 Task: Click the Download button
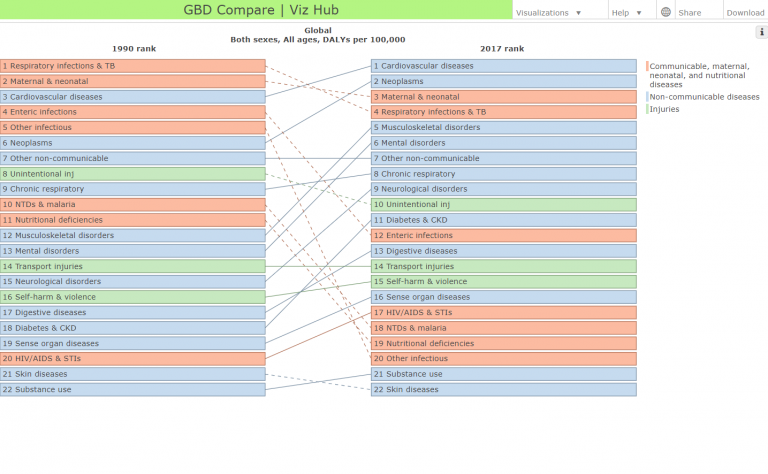(745, 13)
